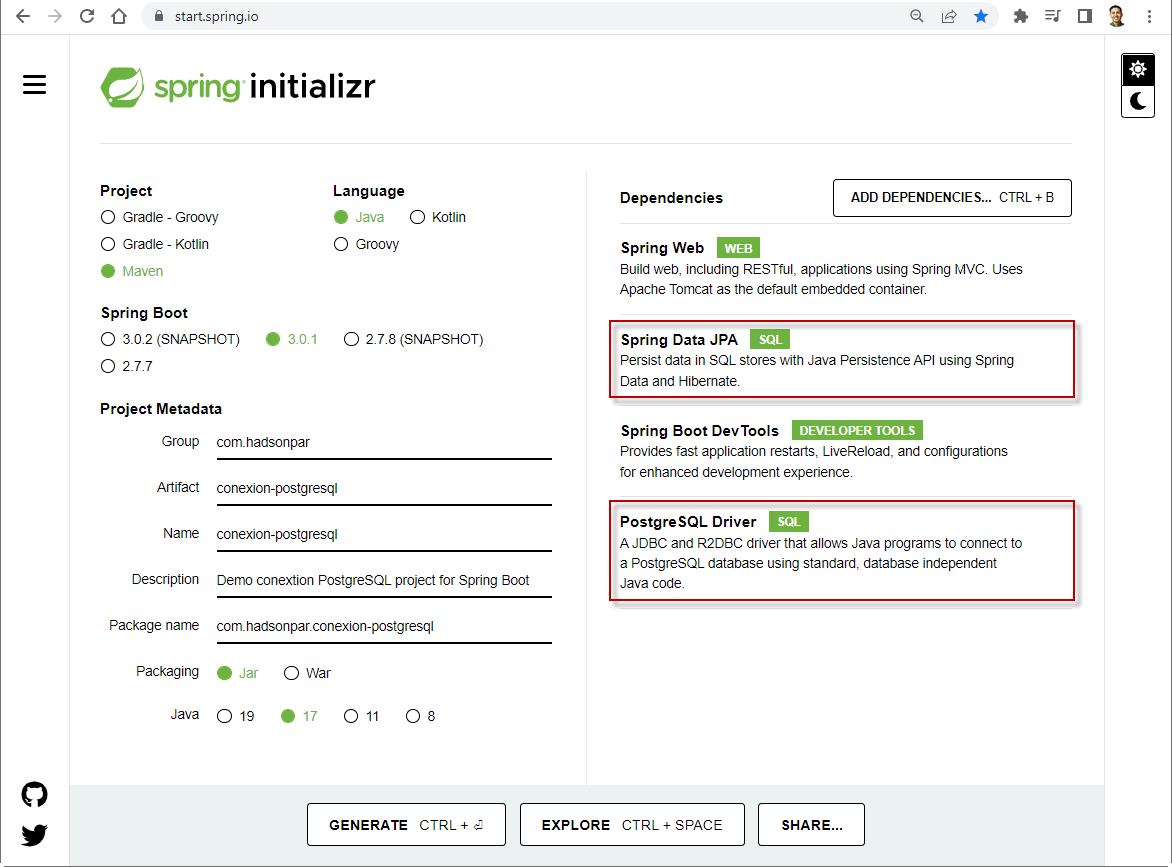This screenshot has height=867, width=1172.
Task: Click the EXPLORE button
Action: click(x=632, y=824)
